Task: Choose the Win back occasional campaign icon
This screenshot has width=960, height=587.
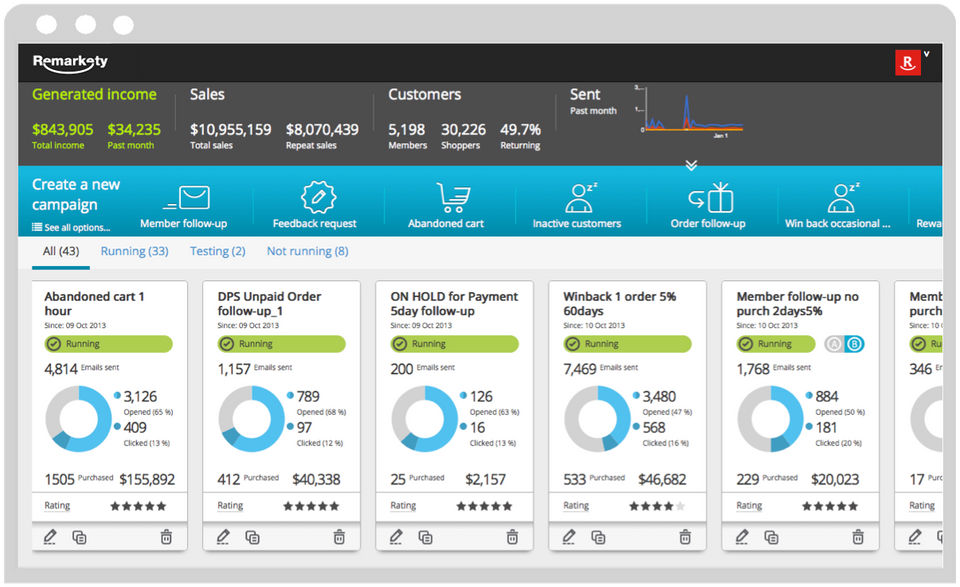Action: (x=844, y=197)
